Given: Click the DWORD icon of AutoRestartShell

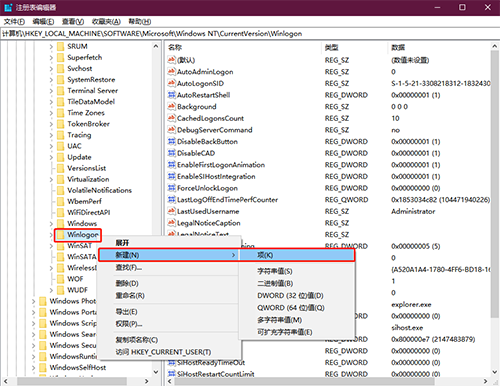Looking at the screenshot, I should [x=171, y=95].
